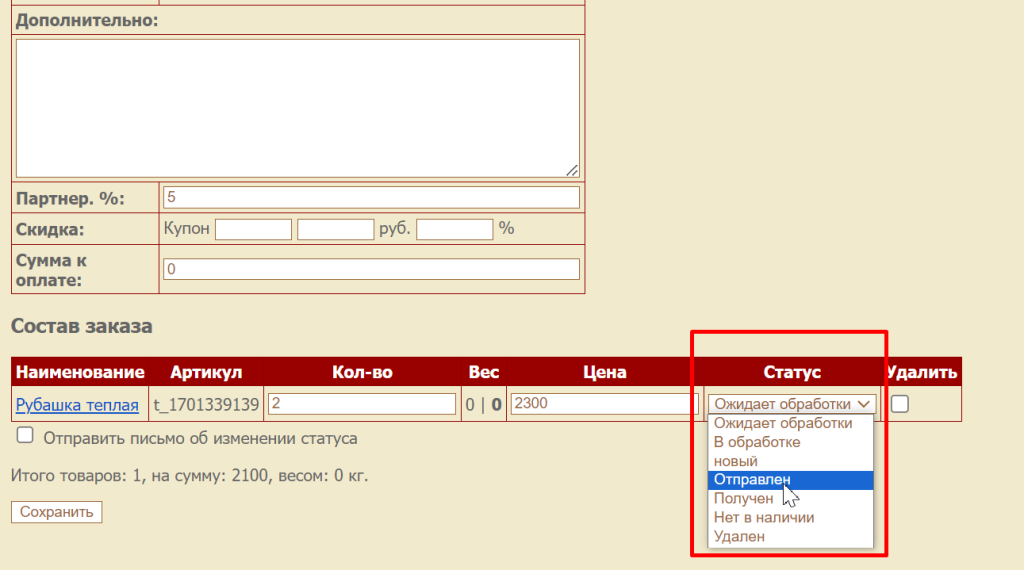
Task: Pick 'новый' status option
Action: click(x=790, y=461)
